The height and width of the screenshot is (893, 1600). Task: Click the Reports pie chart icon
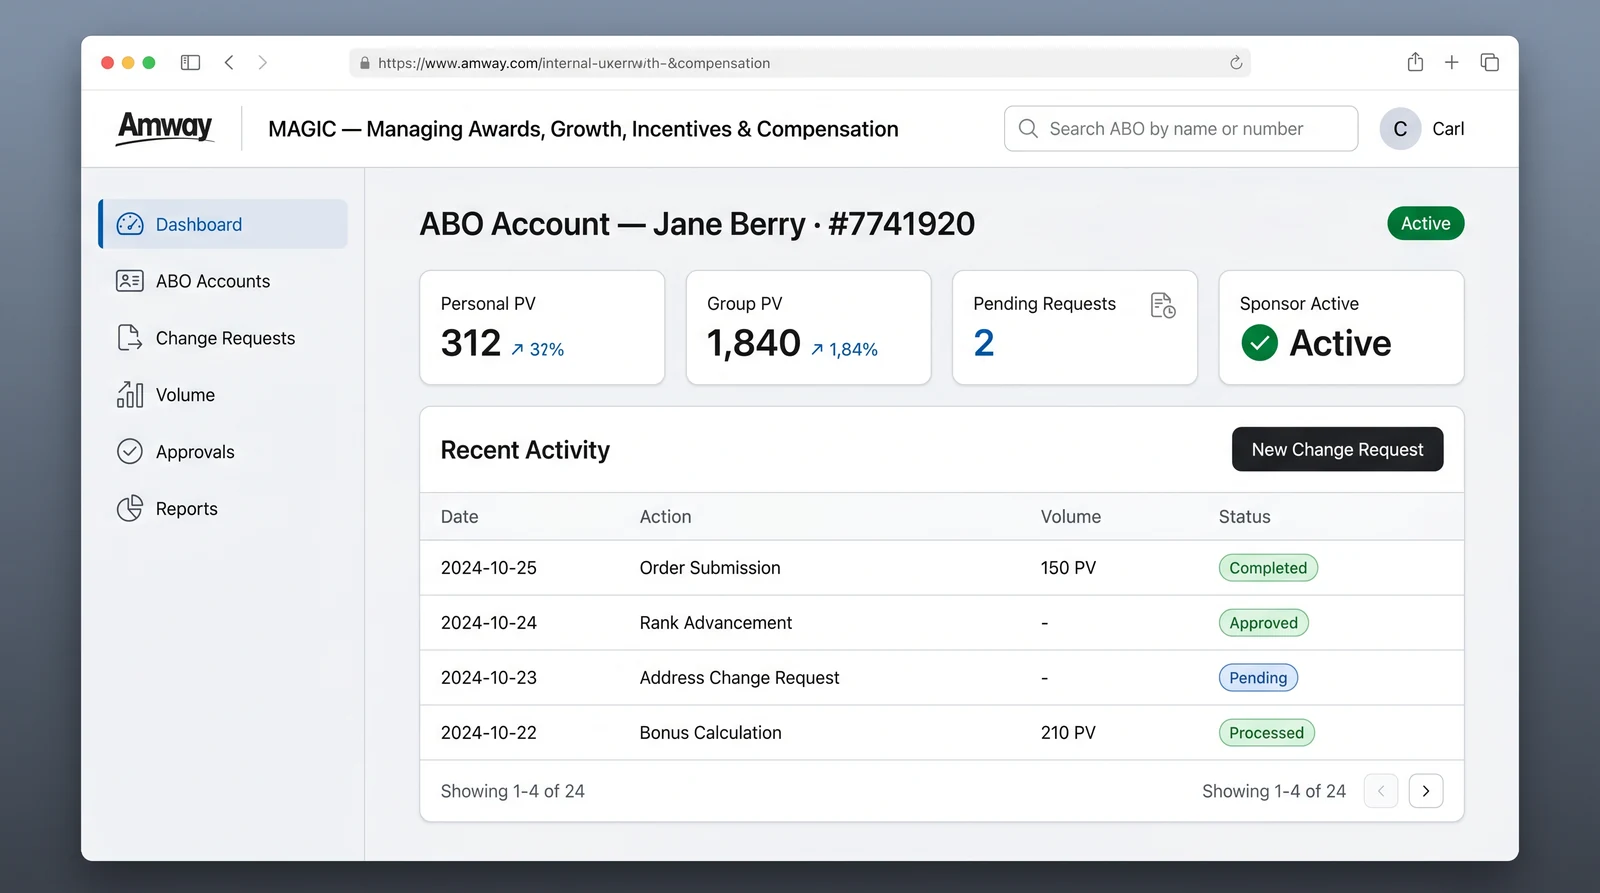point(130,509)
